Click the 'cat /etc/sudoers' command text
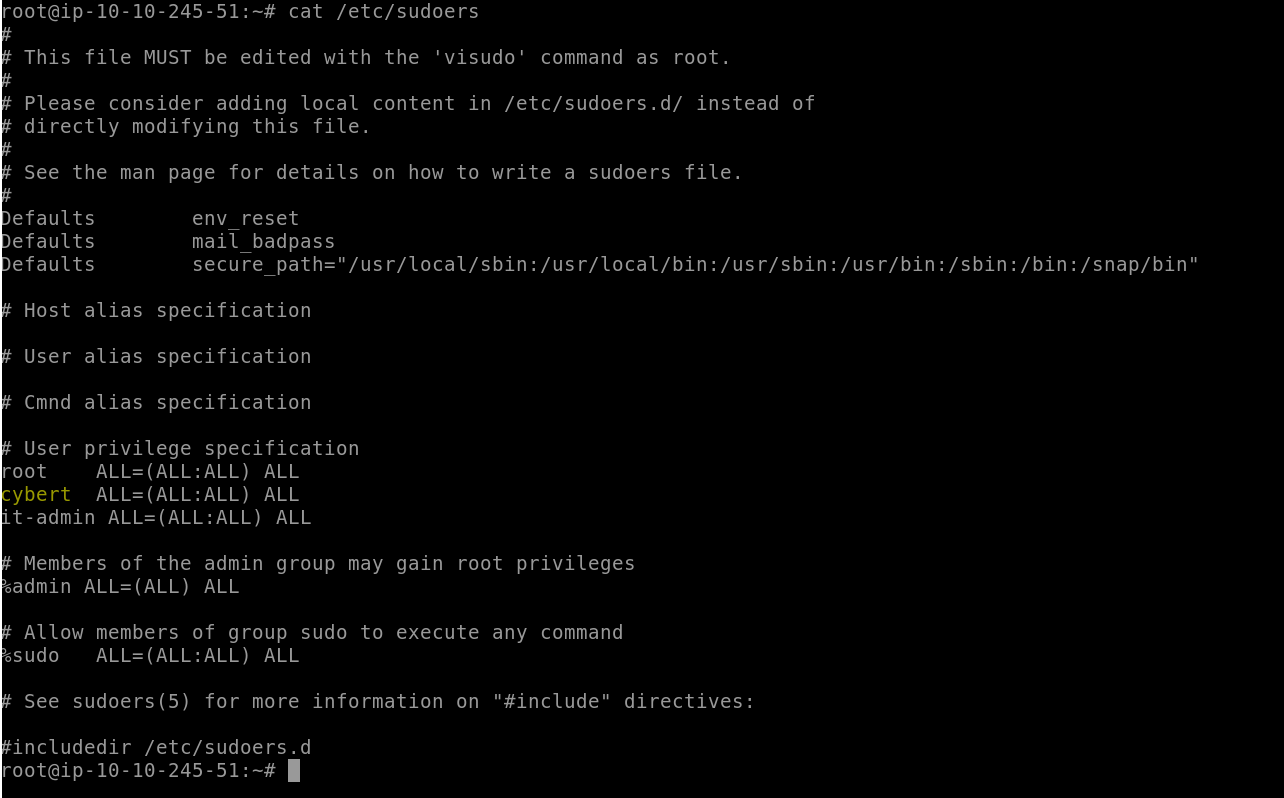The height and width of the screenshot is (798, 1284). coord(384,11)
